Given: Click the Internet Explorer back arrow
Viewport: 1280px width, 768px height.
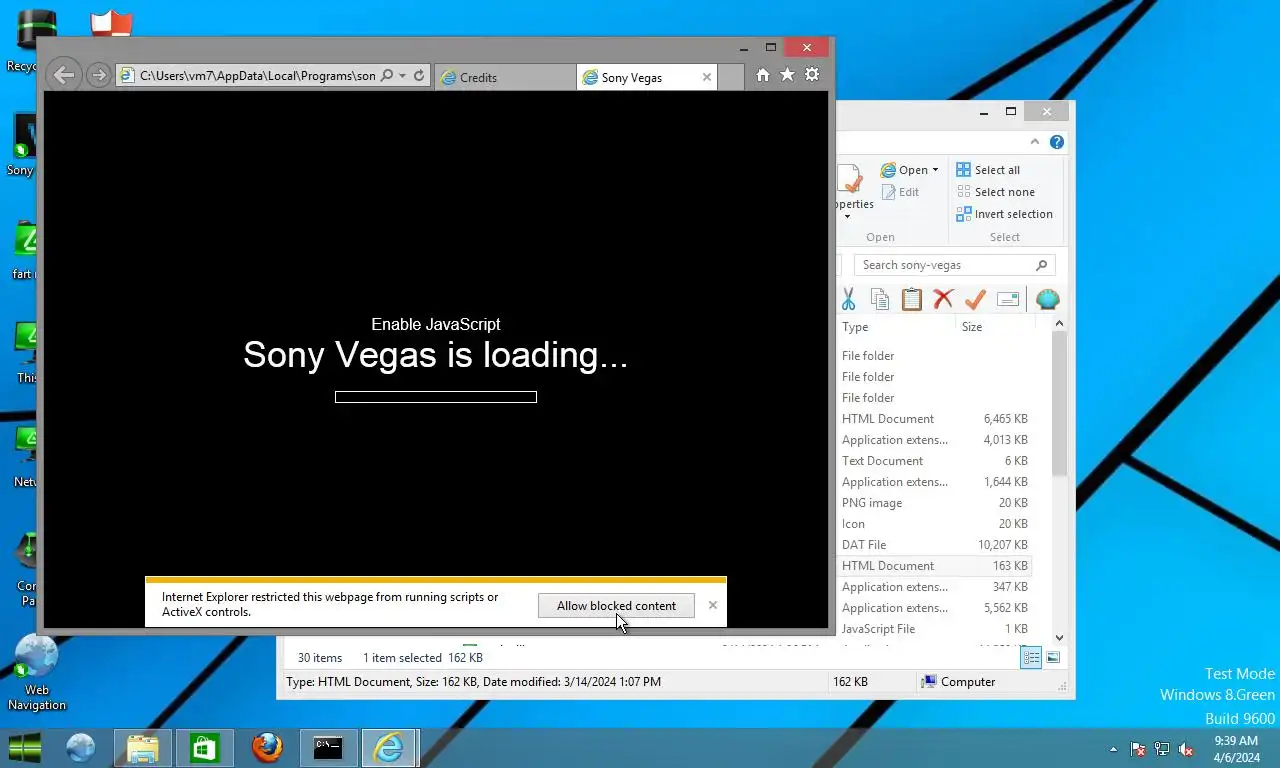Looking at the screenshot, I should click(x=63, y=75).
